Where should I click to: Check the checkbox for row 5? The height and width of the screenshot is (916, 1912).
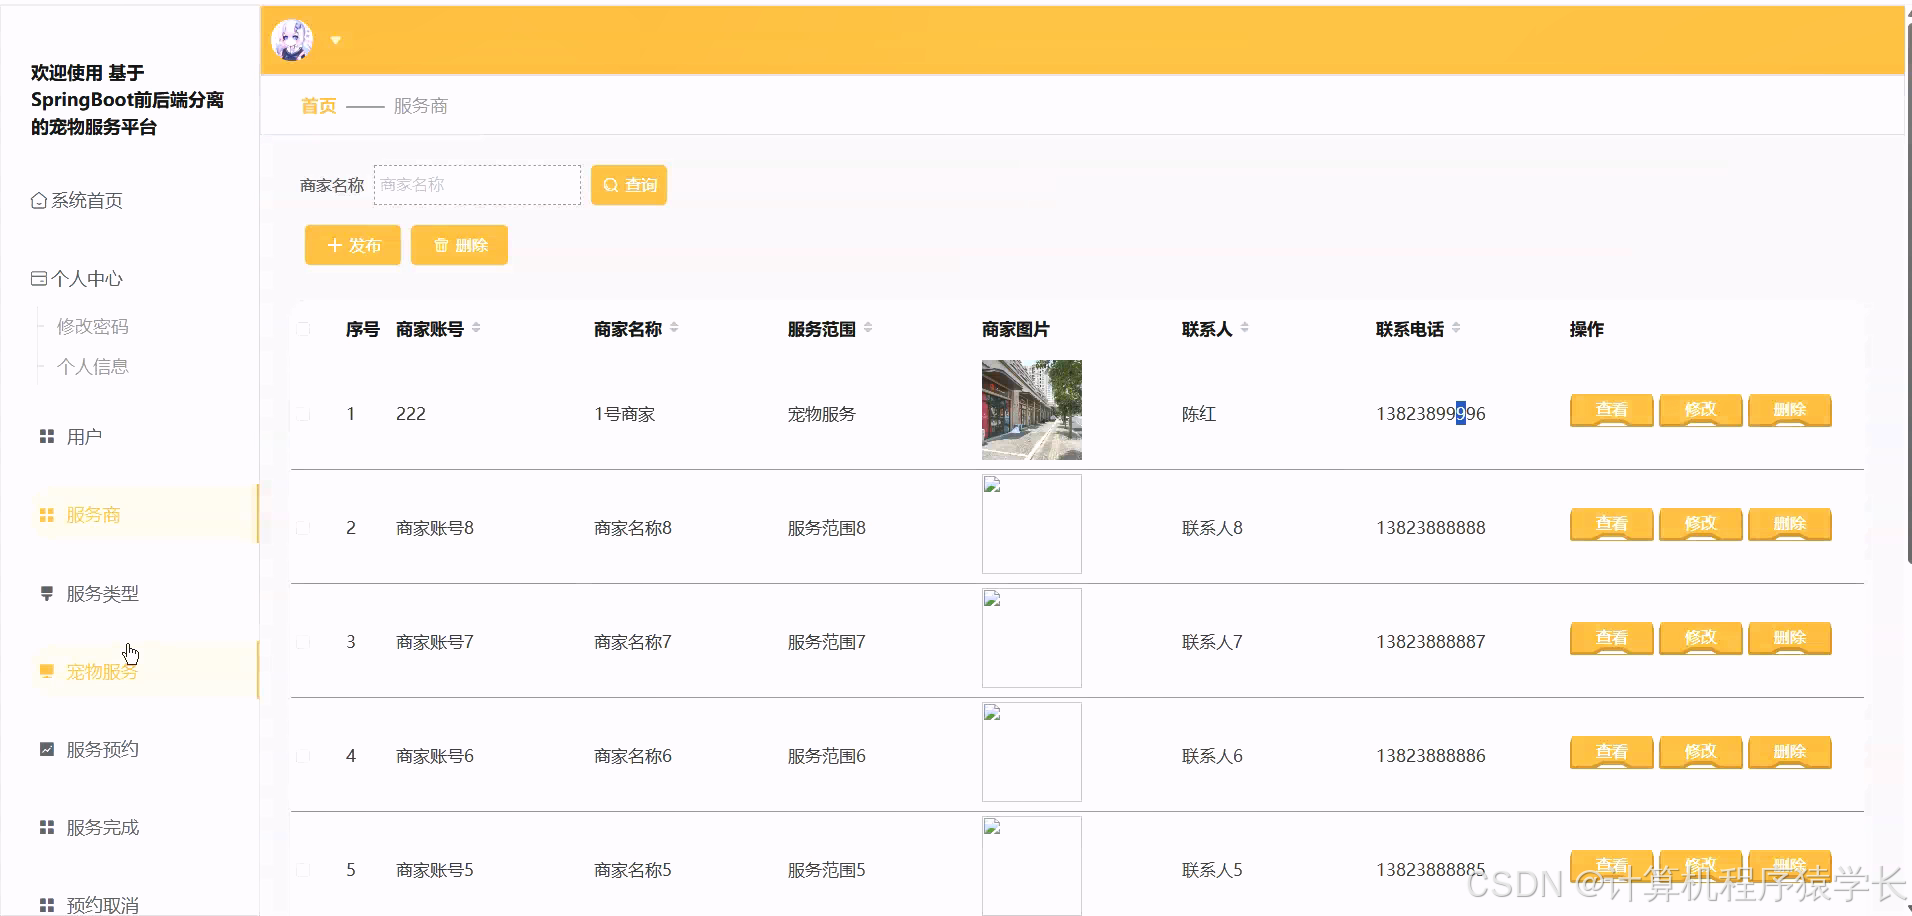[303, 870]
